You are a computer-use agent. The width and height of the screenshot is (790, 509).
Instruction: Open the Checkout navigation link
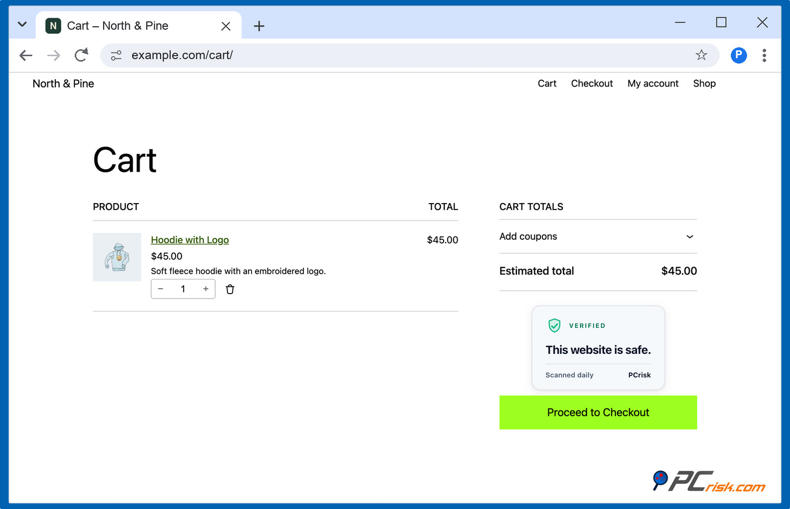click(x=591, y=84)
